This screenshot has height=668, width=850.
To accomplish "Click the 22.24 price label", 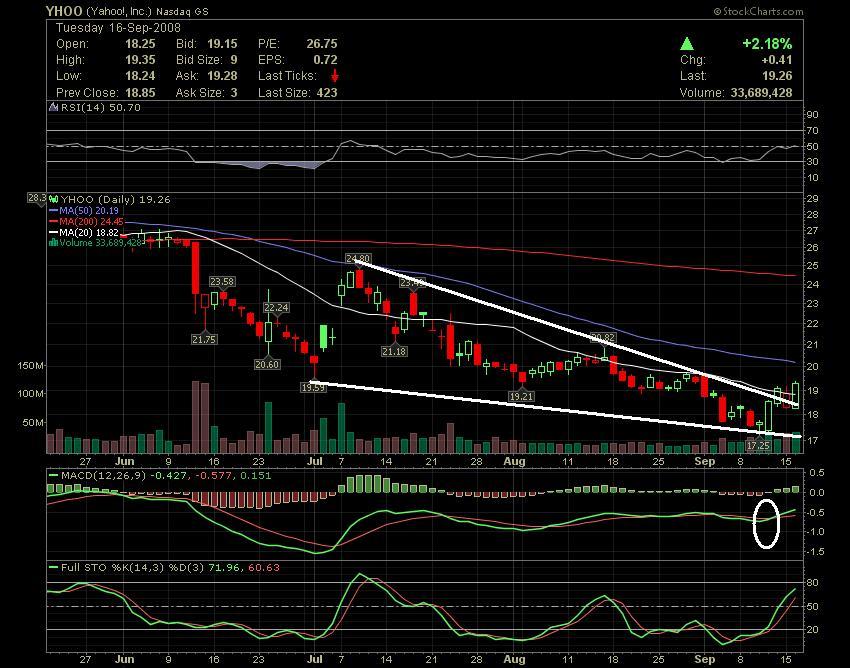I will (276, 307).
